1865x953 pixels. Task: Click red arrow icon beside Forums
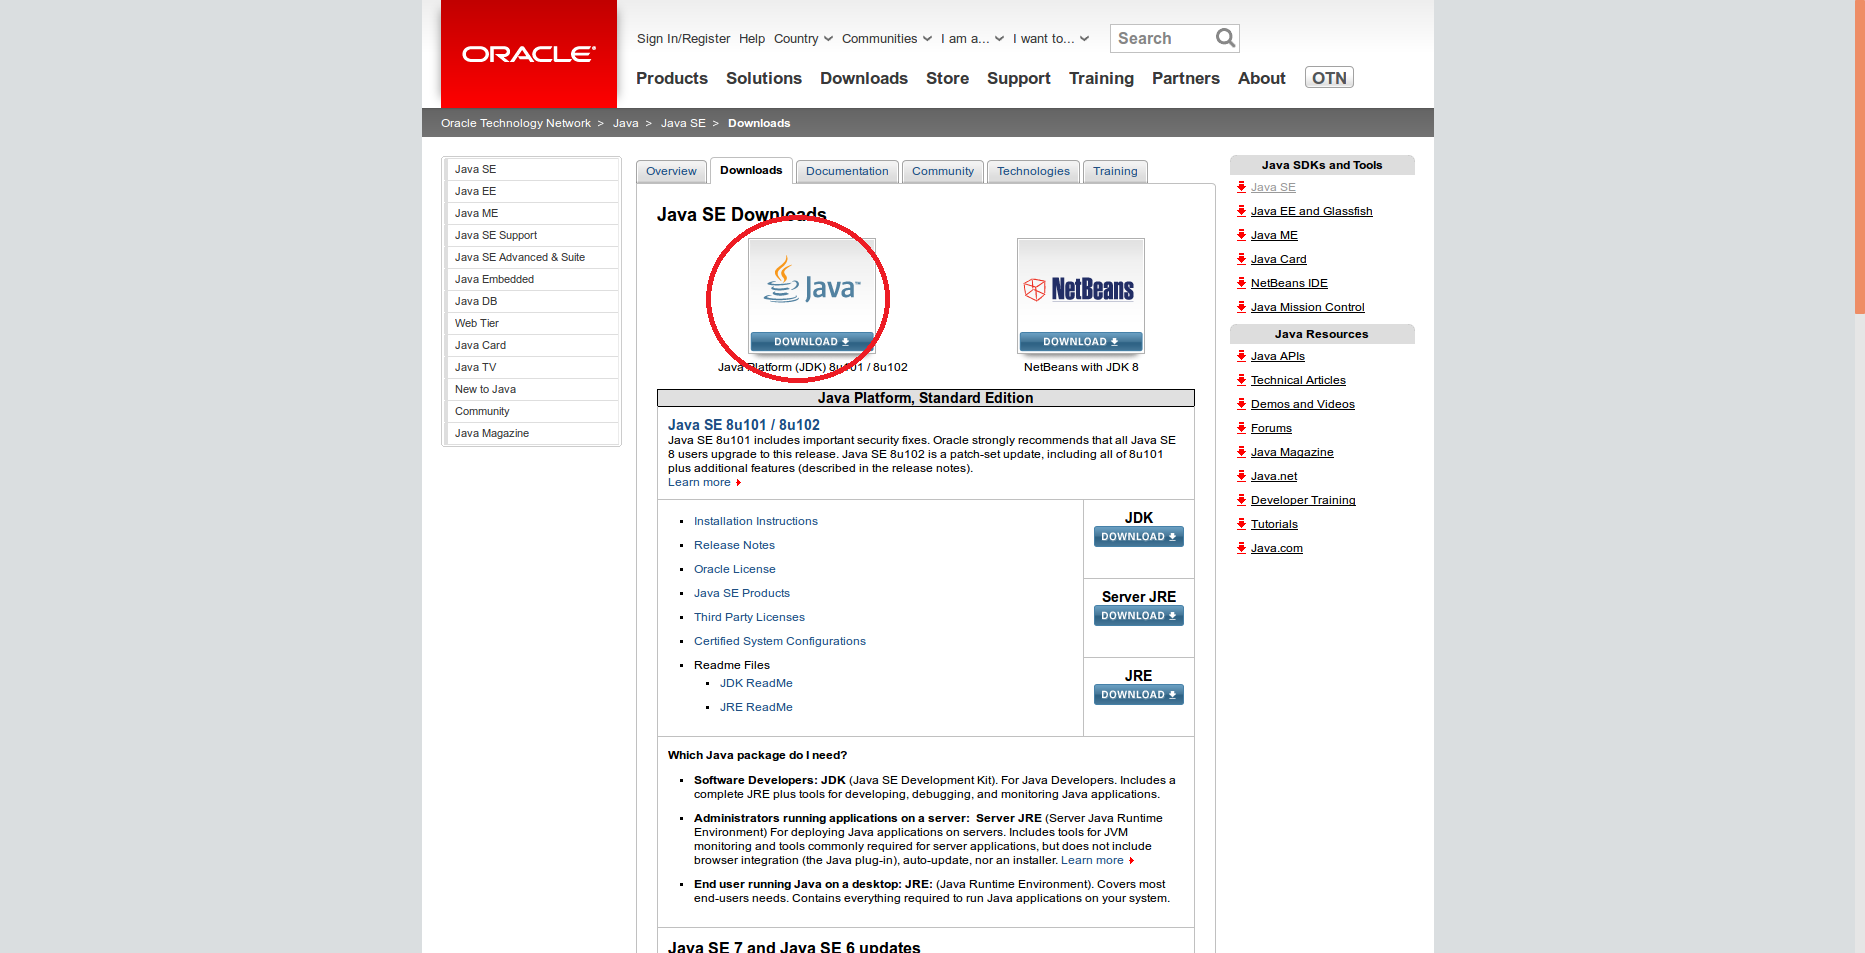(1241, 428)
